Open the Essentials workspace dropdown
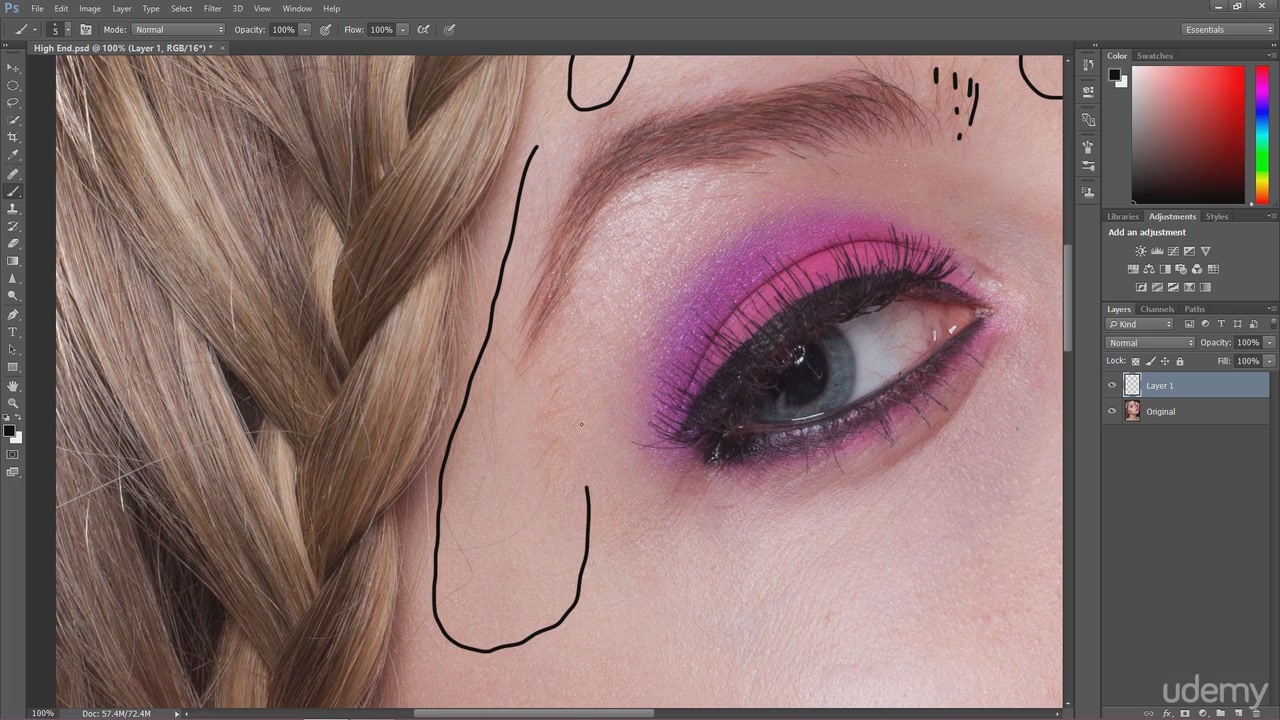 (1228, 30)
